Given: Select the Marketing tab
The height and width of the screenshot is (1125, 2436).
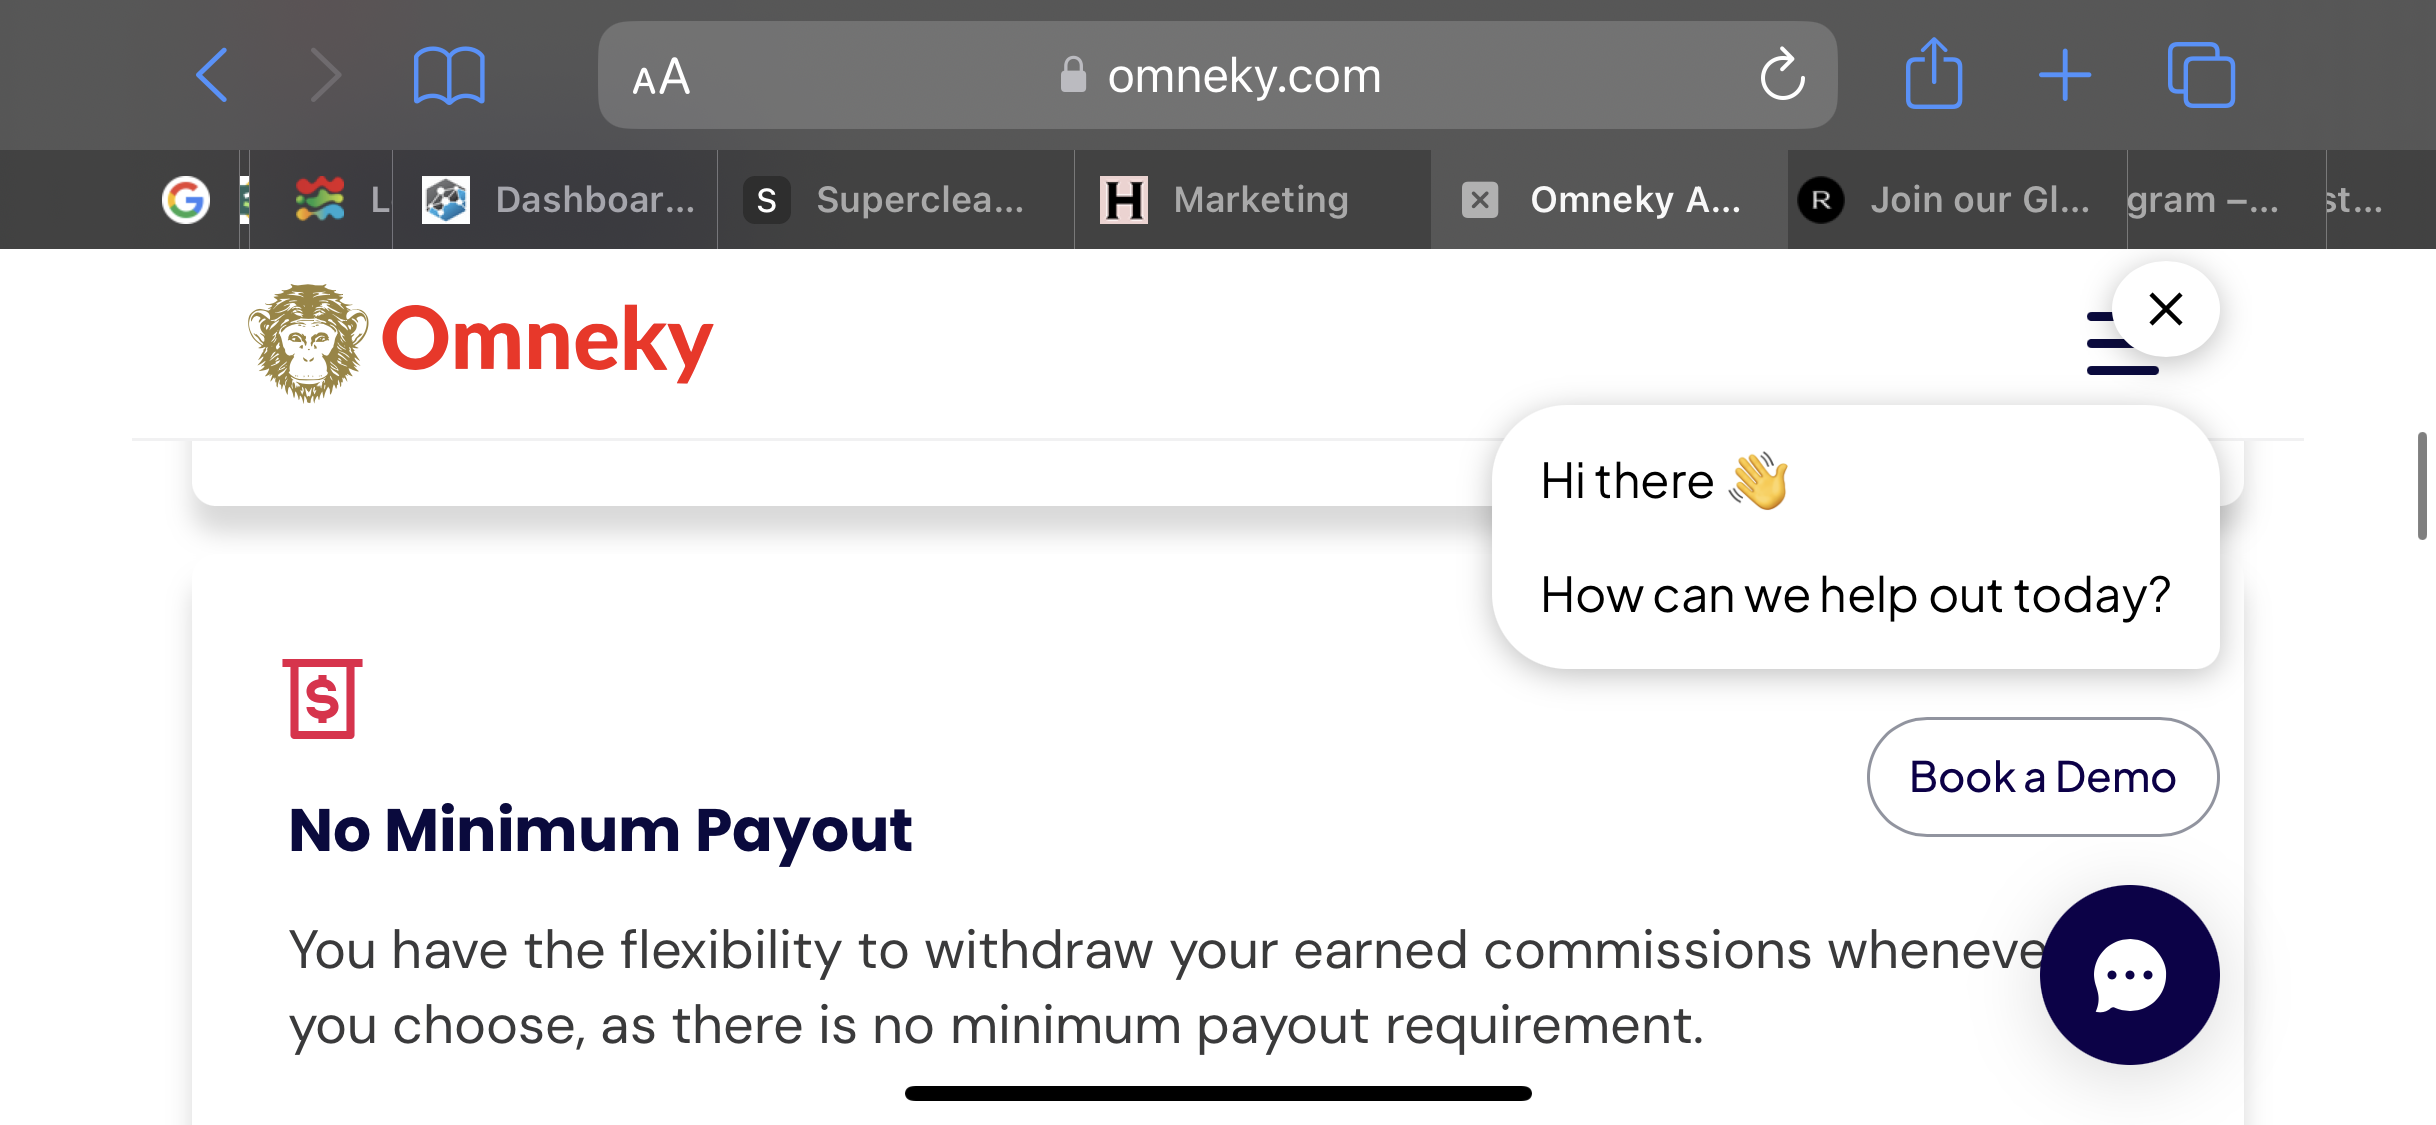Looking at the screenshot, I should 1253,200.
